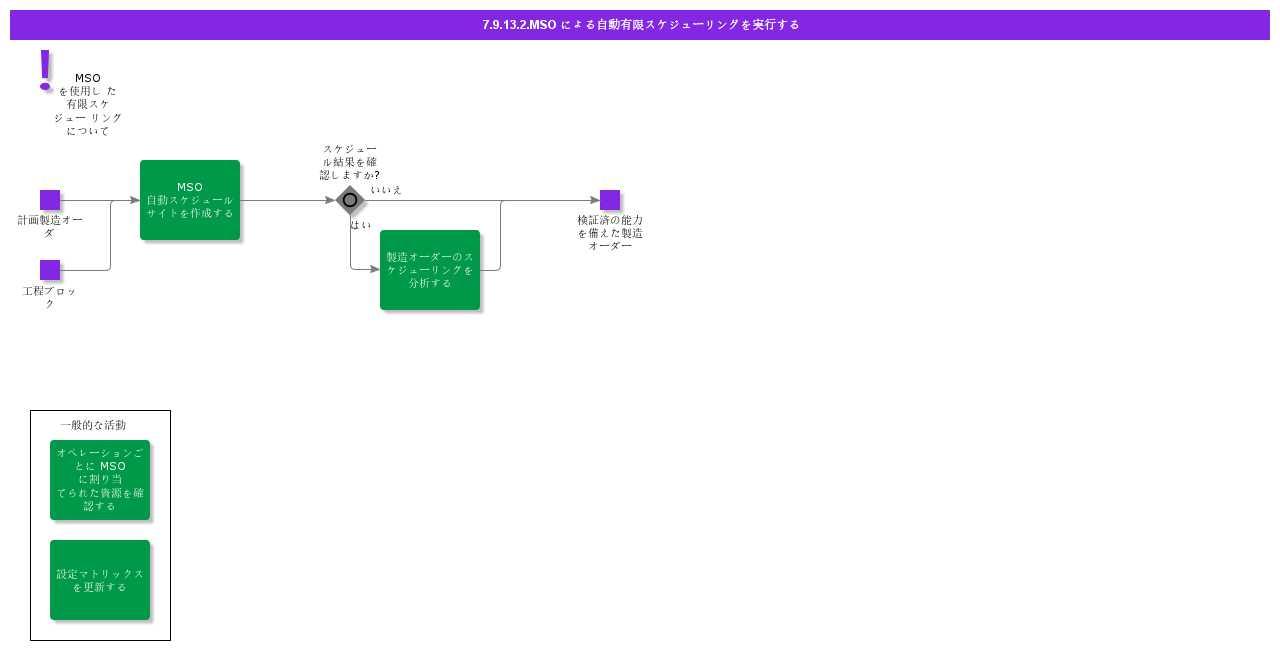Click the 検証済の能力を備えた製造オーダー output icon
The height and width of the screenshot is (650, 1280).
(610, 200)
